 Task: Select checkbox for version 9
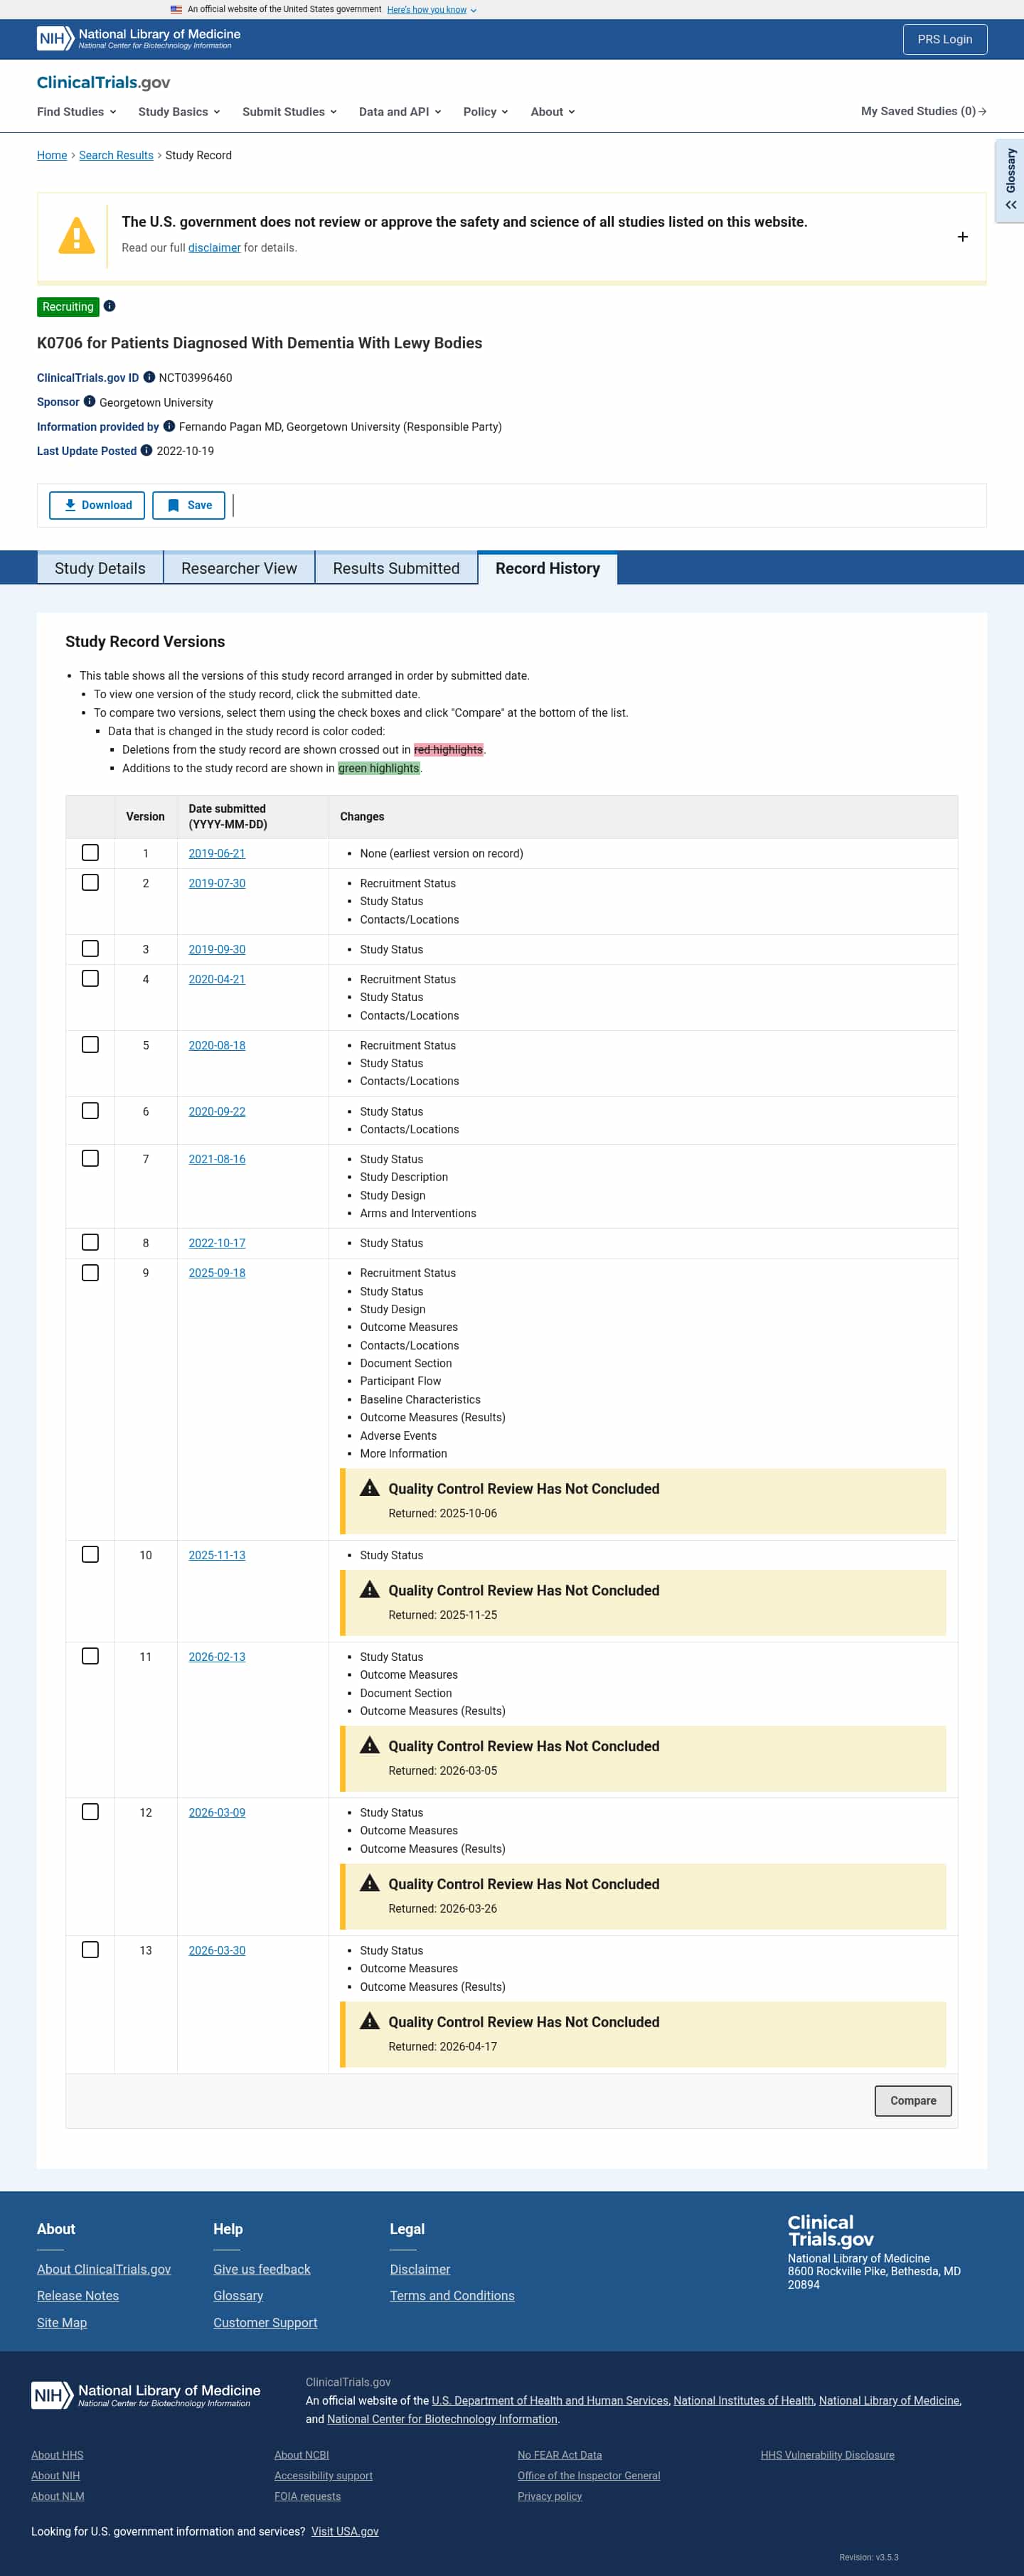click(x=90, y=1272)
